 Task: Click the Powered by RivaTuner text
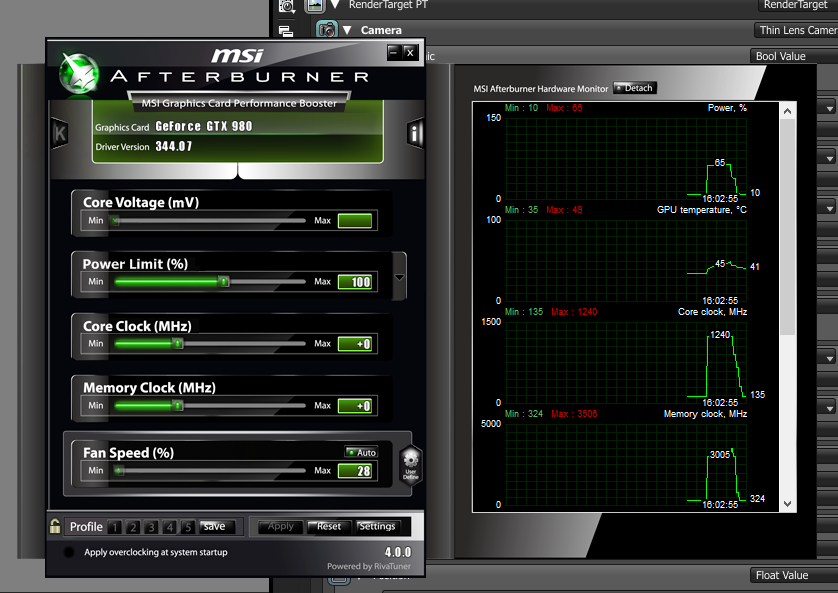point(369,566)
